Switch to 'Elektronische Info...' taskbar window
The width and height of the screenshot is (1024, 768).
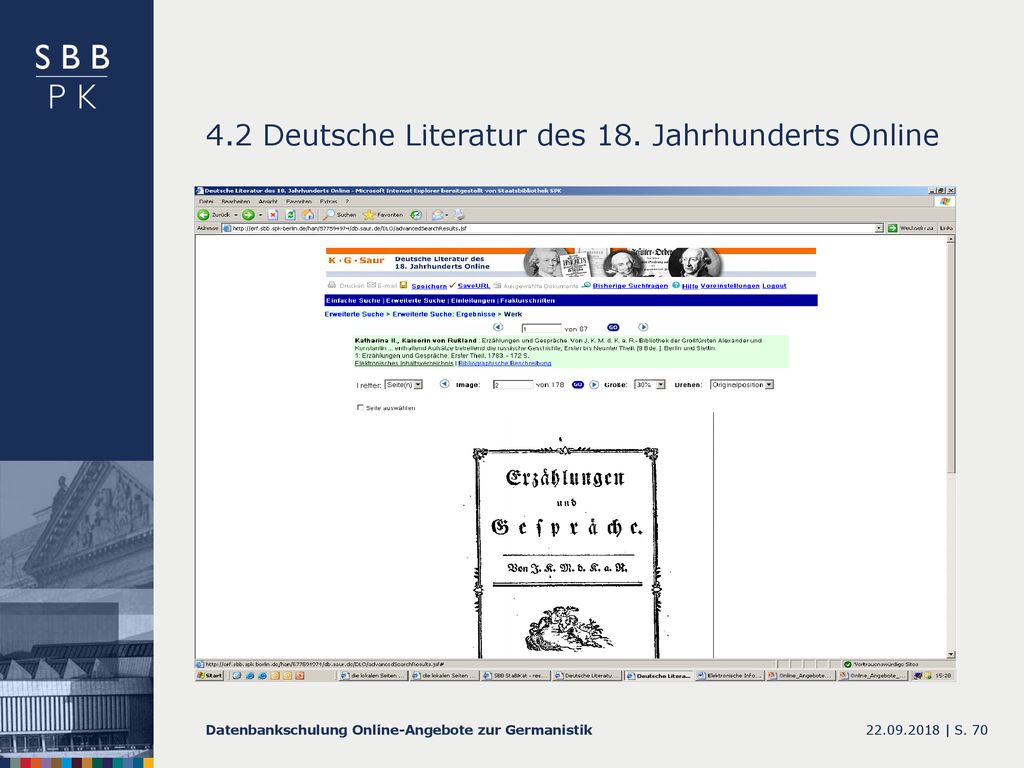pyautogui.click(x=730, y=676)
